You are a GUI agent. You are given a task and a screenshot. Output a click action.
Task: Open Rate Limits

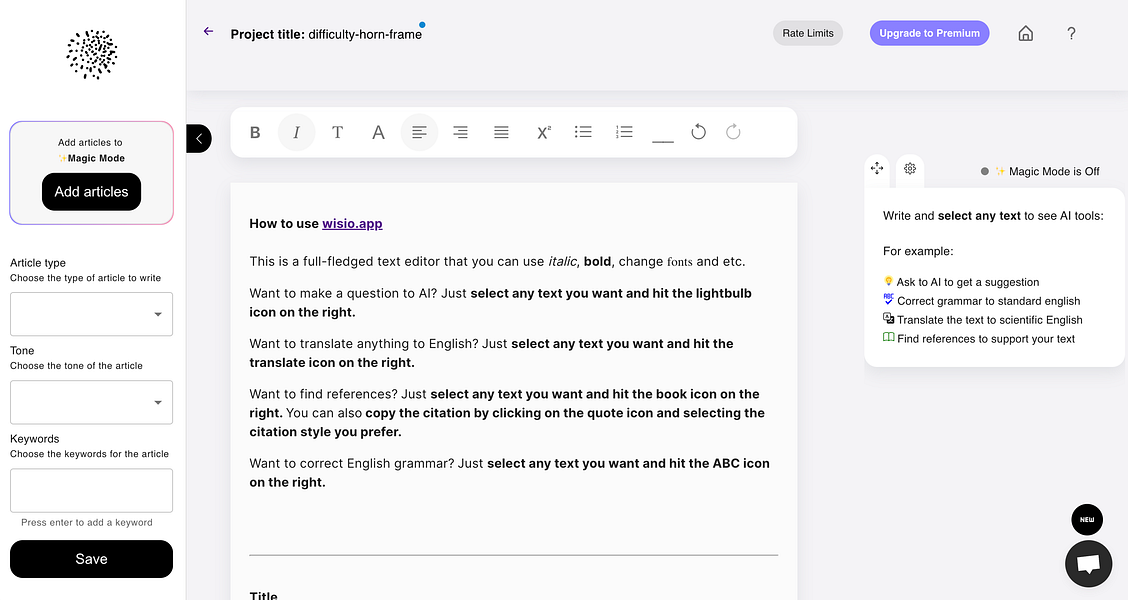pyautogui.click(x=808, y=33)
